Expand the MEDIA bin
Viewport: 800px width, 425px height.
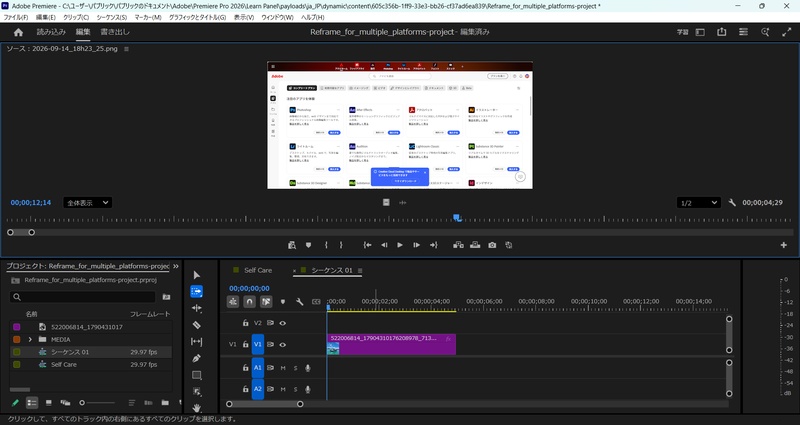[x=30, y=339]
